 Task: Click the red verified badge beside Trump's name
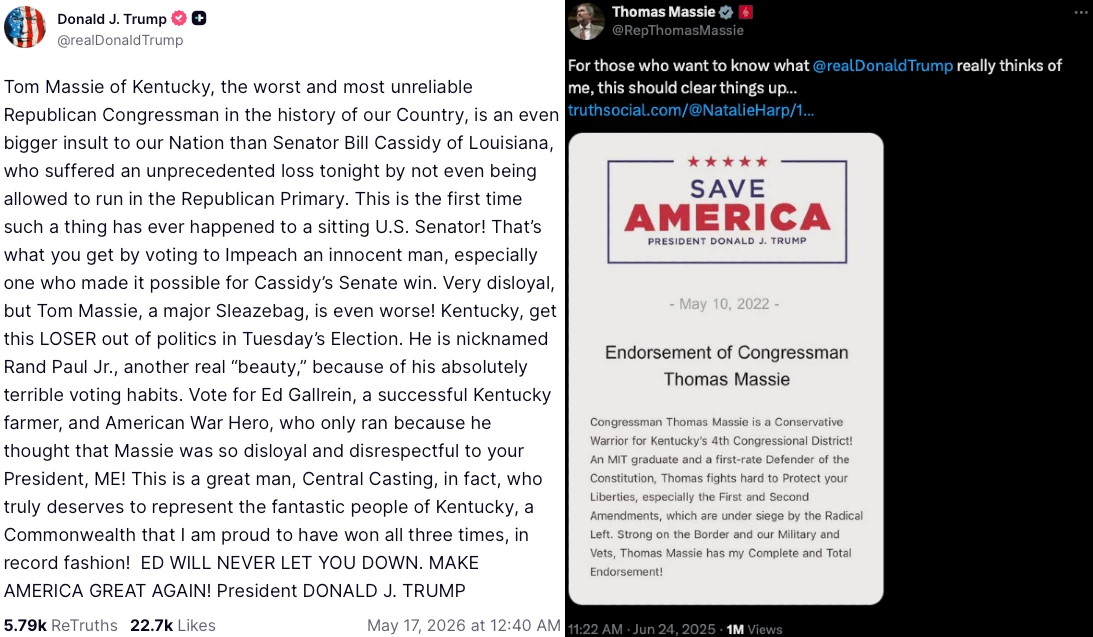click(179, 18)
